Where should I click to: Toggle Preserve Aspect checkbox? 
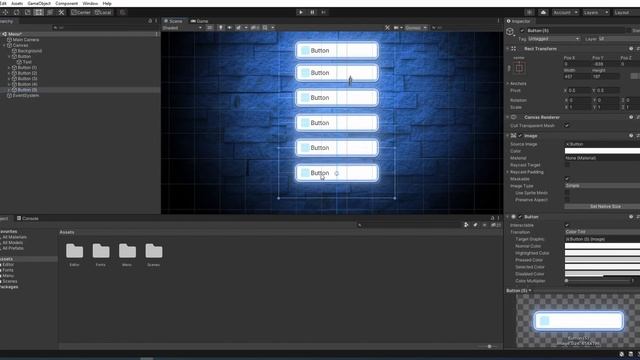click(567, 200)
